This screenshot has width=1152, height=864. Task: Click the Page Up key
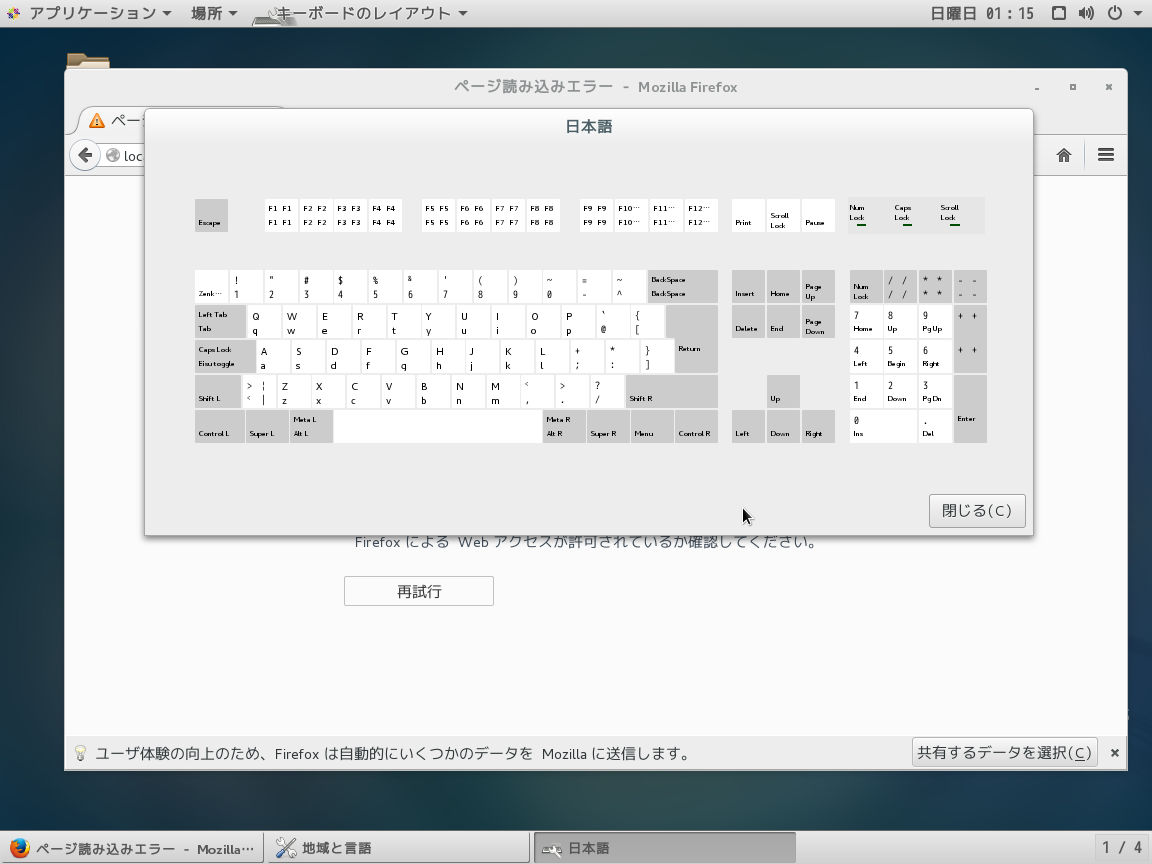[x=818, y=287]
